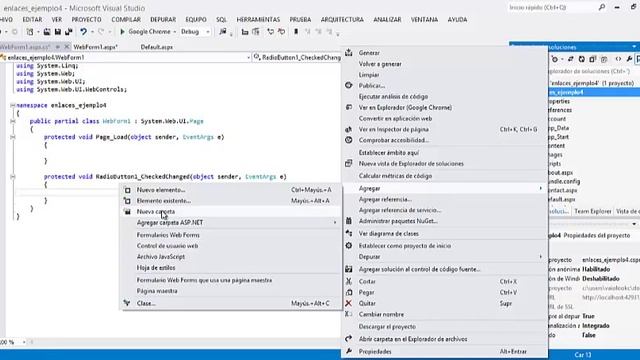Collapse the Page_Load method outline box

(13, 137)
